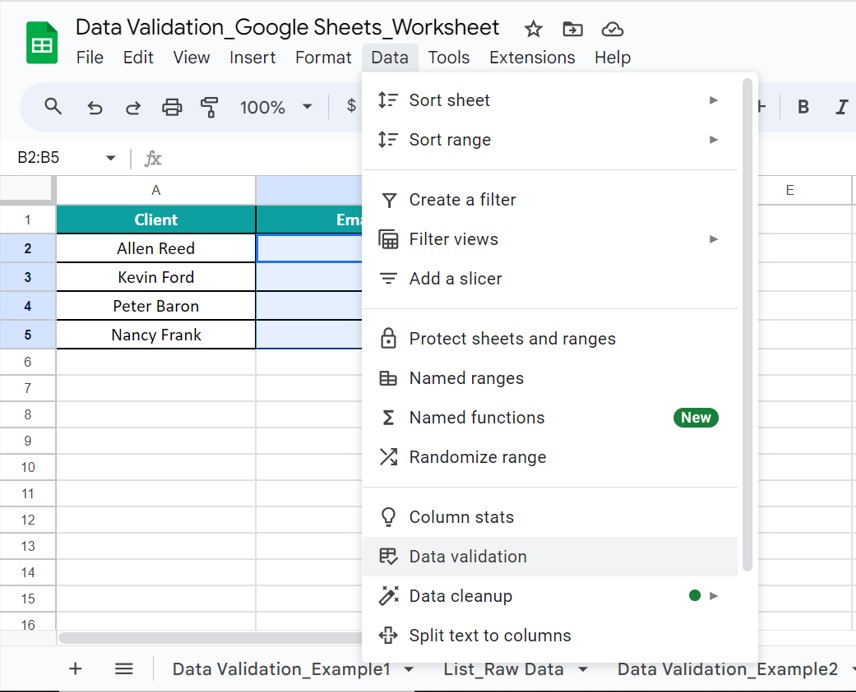Image resolution: width=856 pixels, height=692 pixels.
Task: Click the Data menu vertical scrollbar
Action: coord(747,325)
